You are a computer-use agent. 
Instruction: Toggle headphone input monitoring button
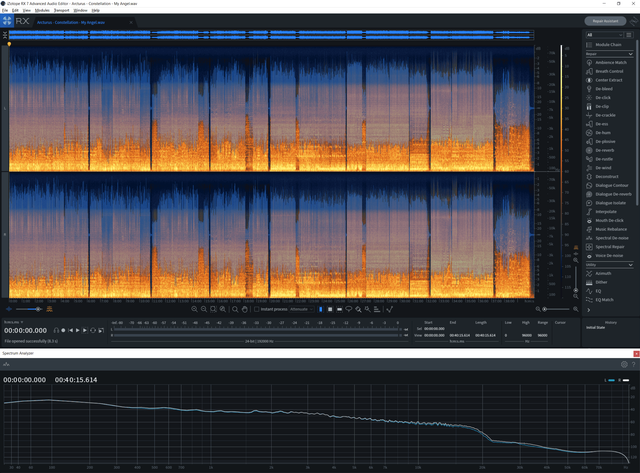point(56,330)
